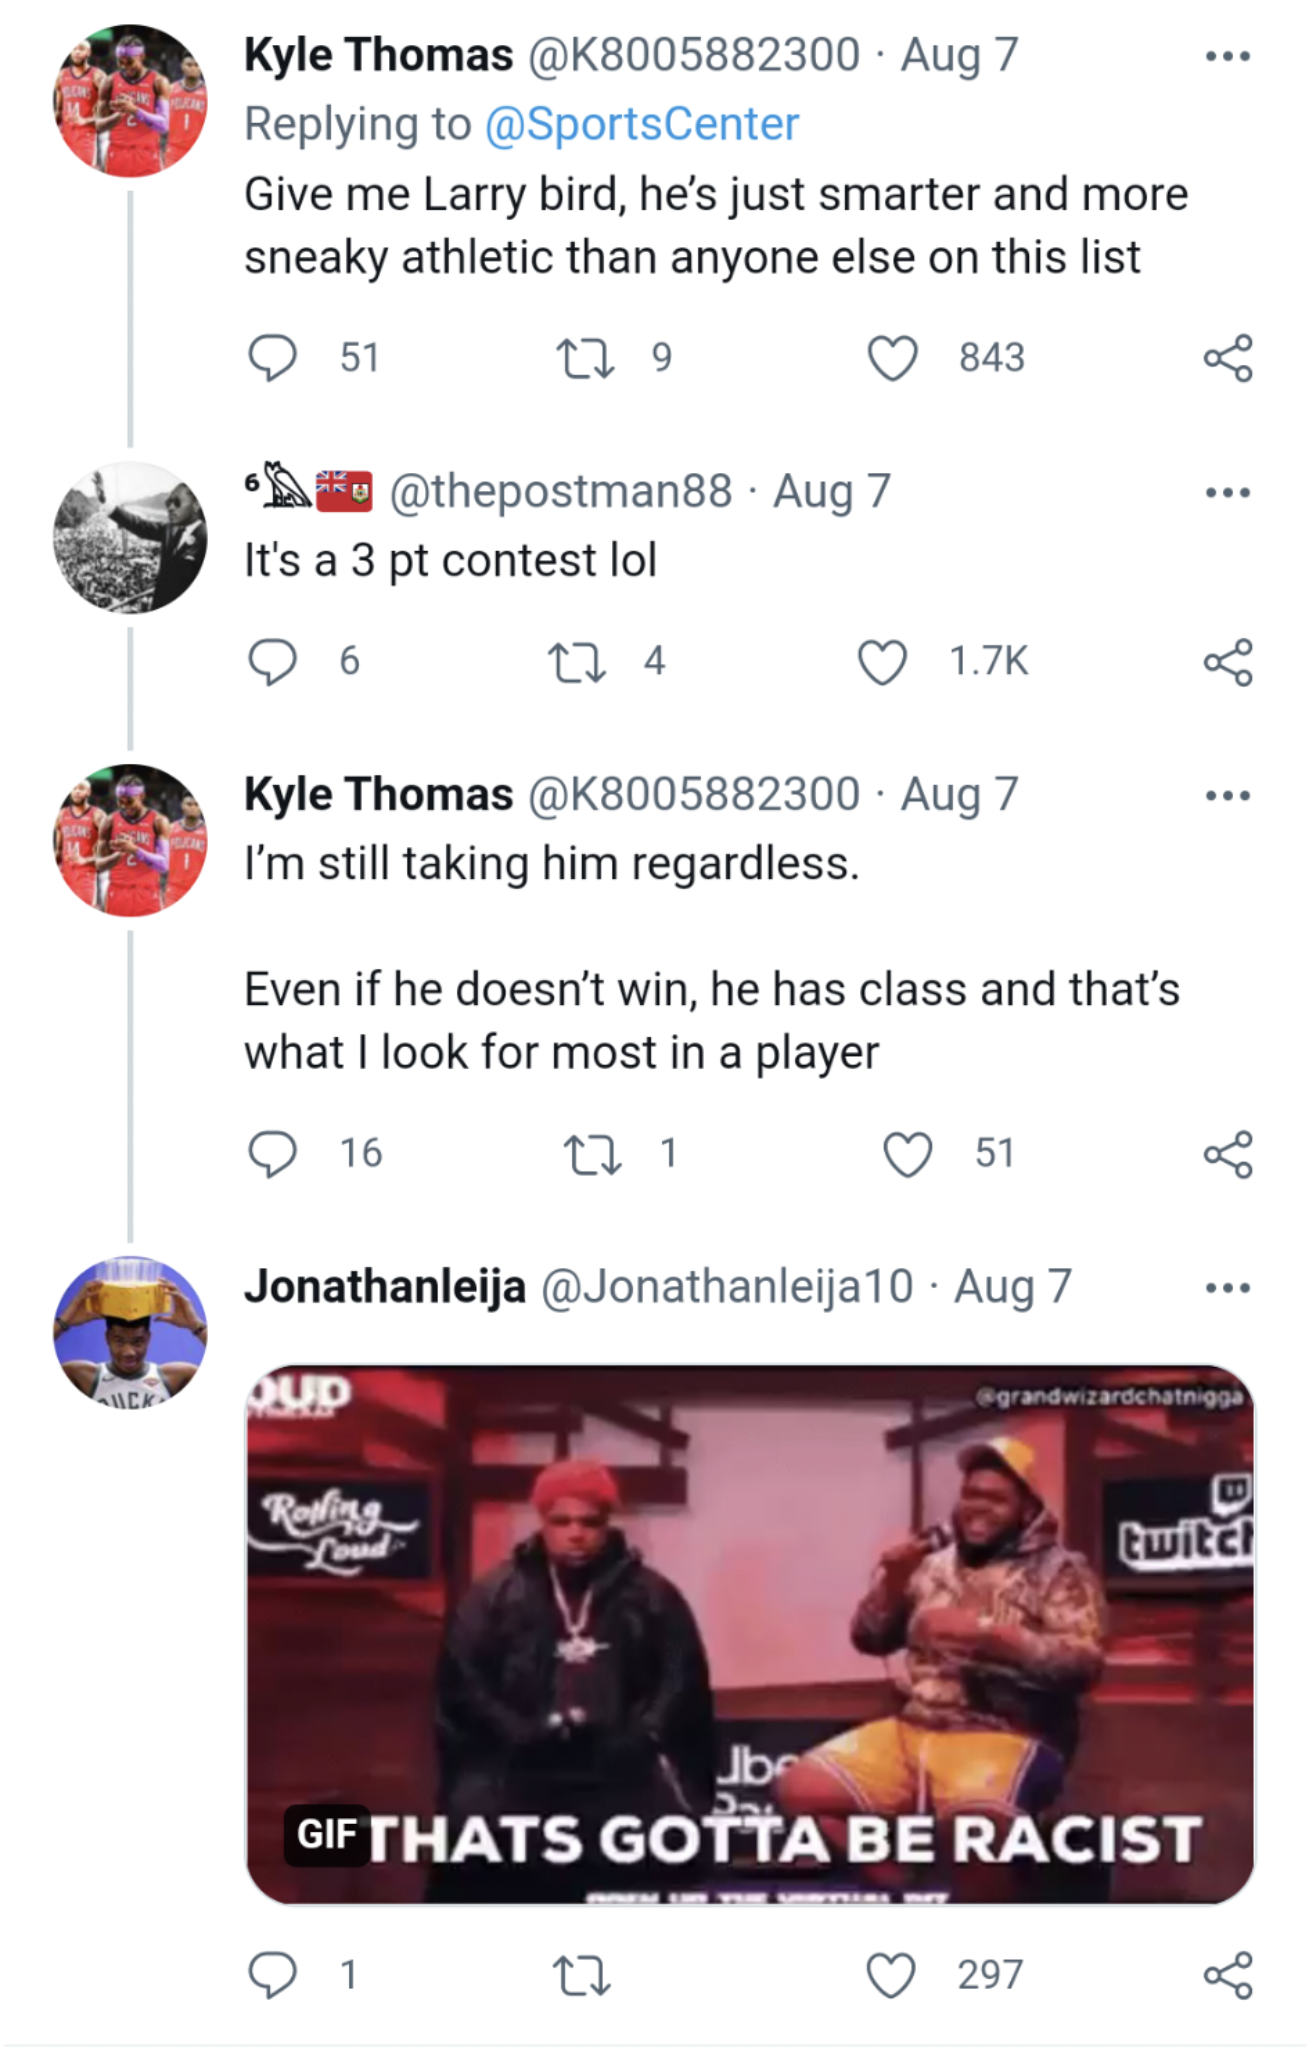Screen dimensions: 1309x2048
Task: Click the Aug 7 timestamp on Jonathanleija's tweet
Action: click(x=1014, y=1288)
